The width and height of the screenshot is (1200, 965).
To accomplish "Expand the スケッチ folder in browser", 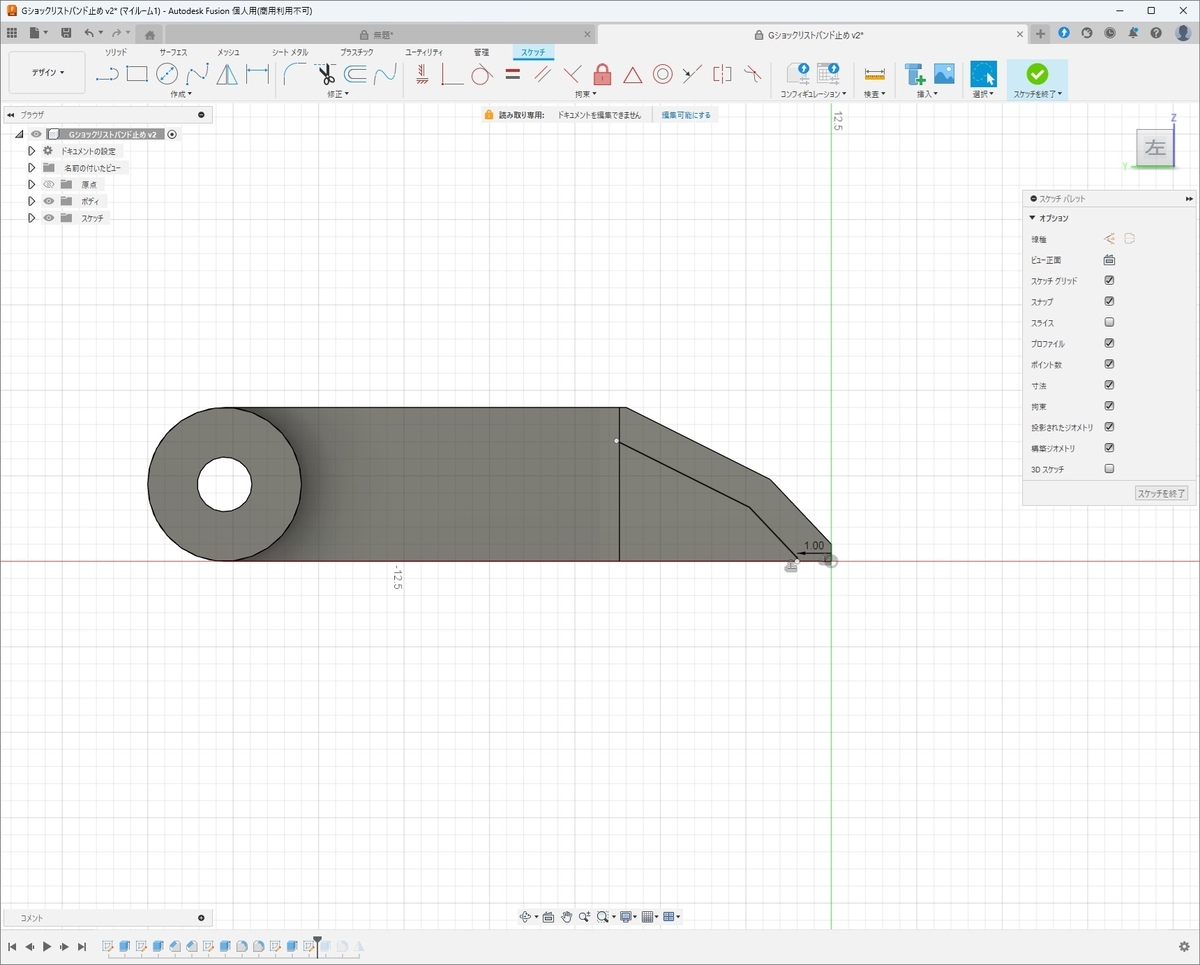I will click(32, 218).
